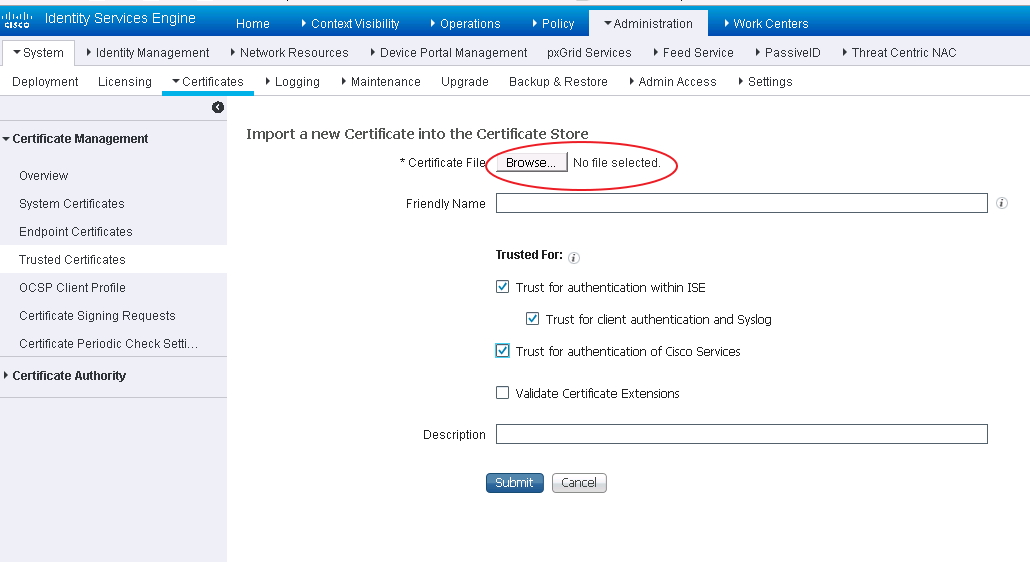Open the Admin Access dropdown

673,81
